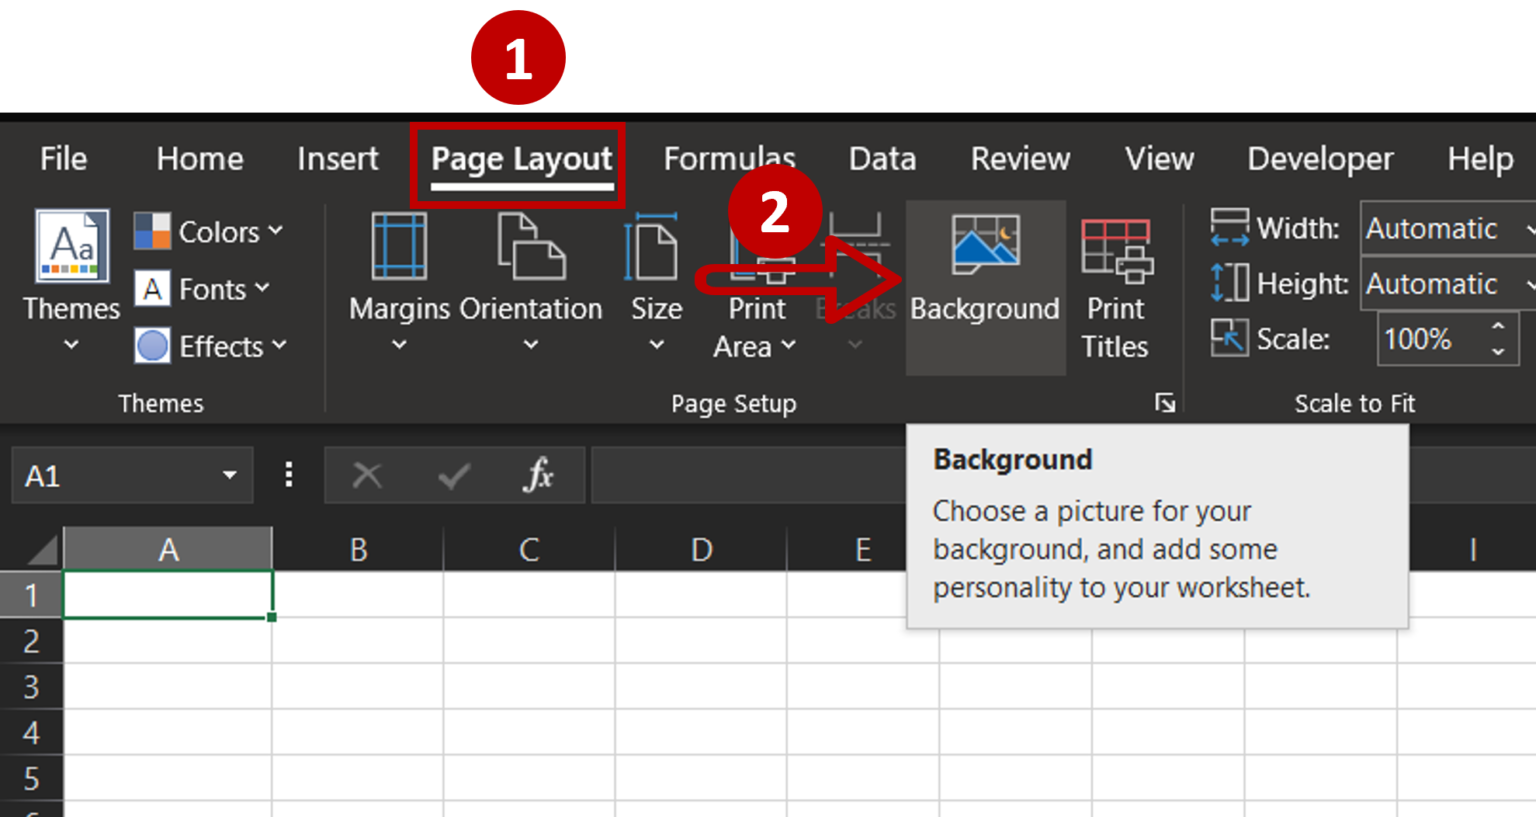Screen dimensions: 1536x817
Task: Open the Page Setup dialog launcher
Action: (1166, 402)
